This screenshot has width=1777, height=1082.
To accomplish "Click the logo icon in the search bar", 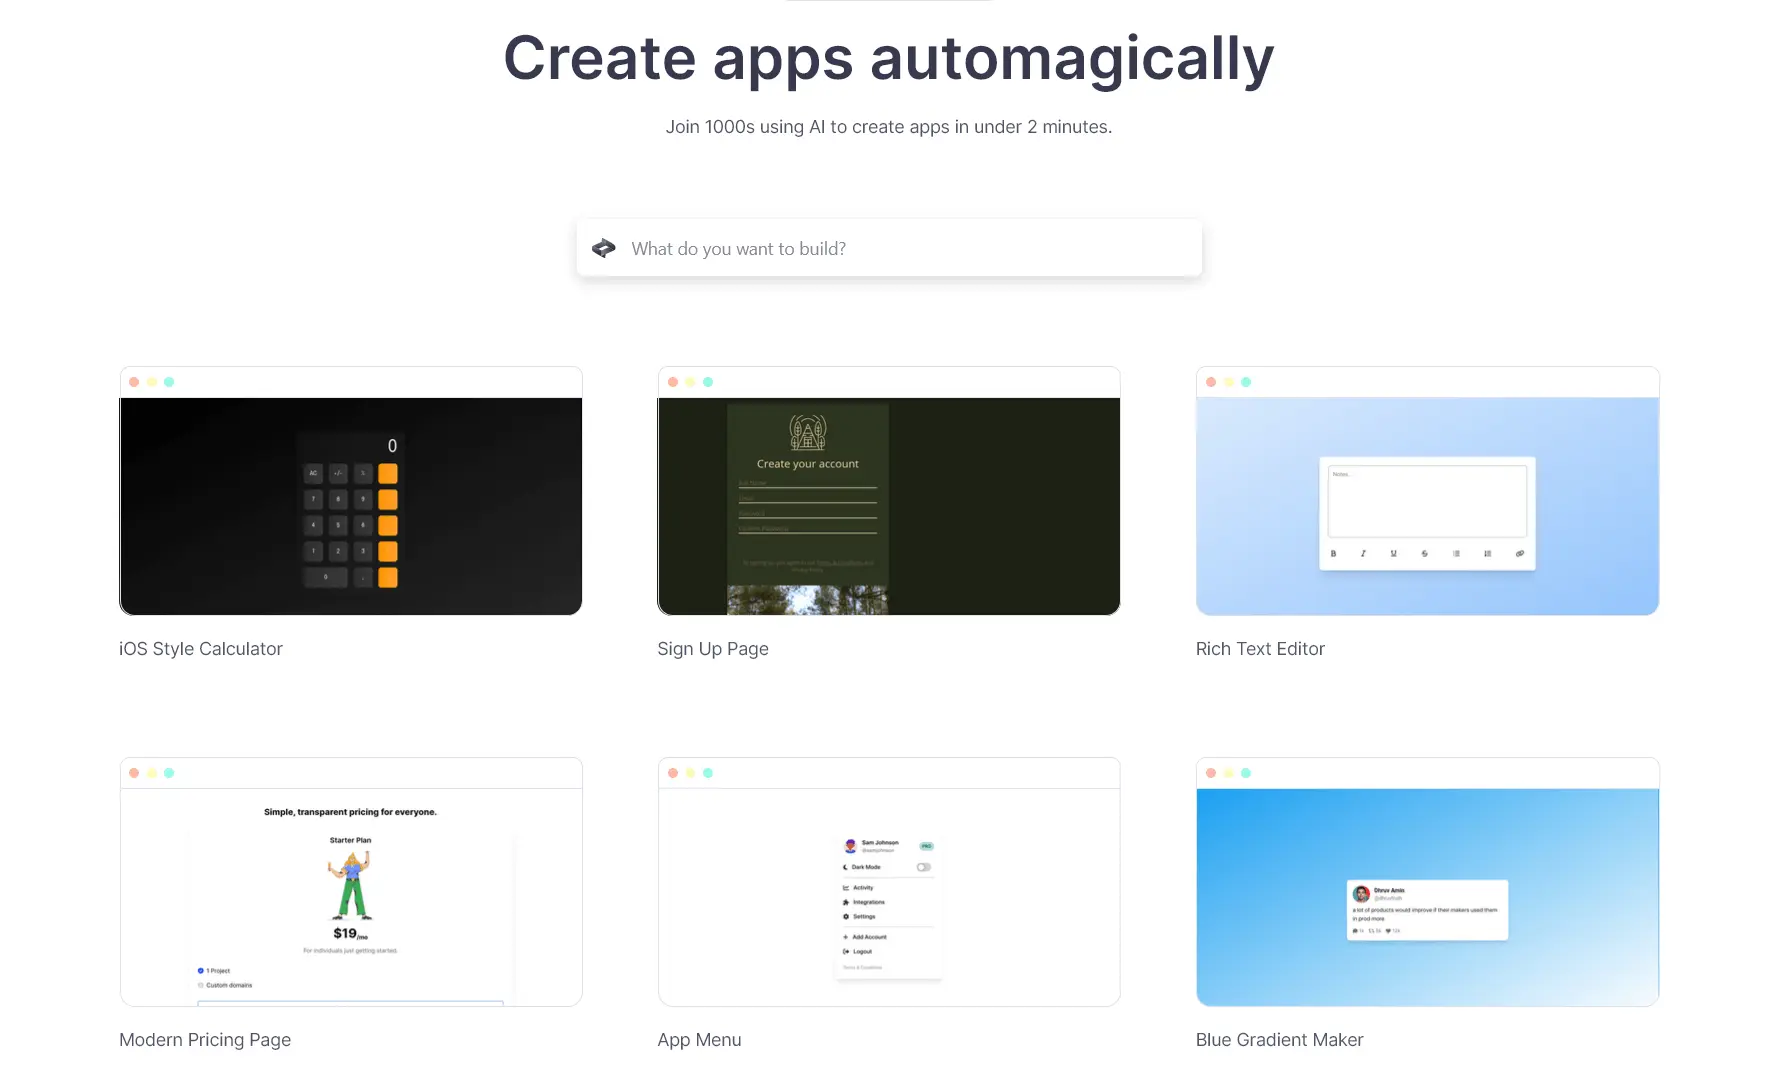I will pyautogui.click(x=604, y=249).
